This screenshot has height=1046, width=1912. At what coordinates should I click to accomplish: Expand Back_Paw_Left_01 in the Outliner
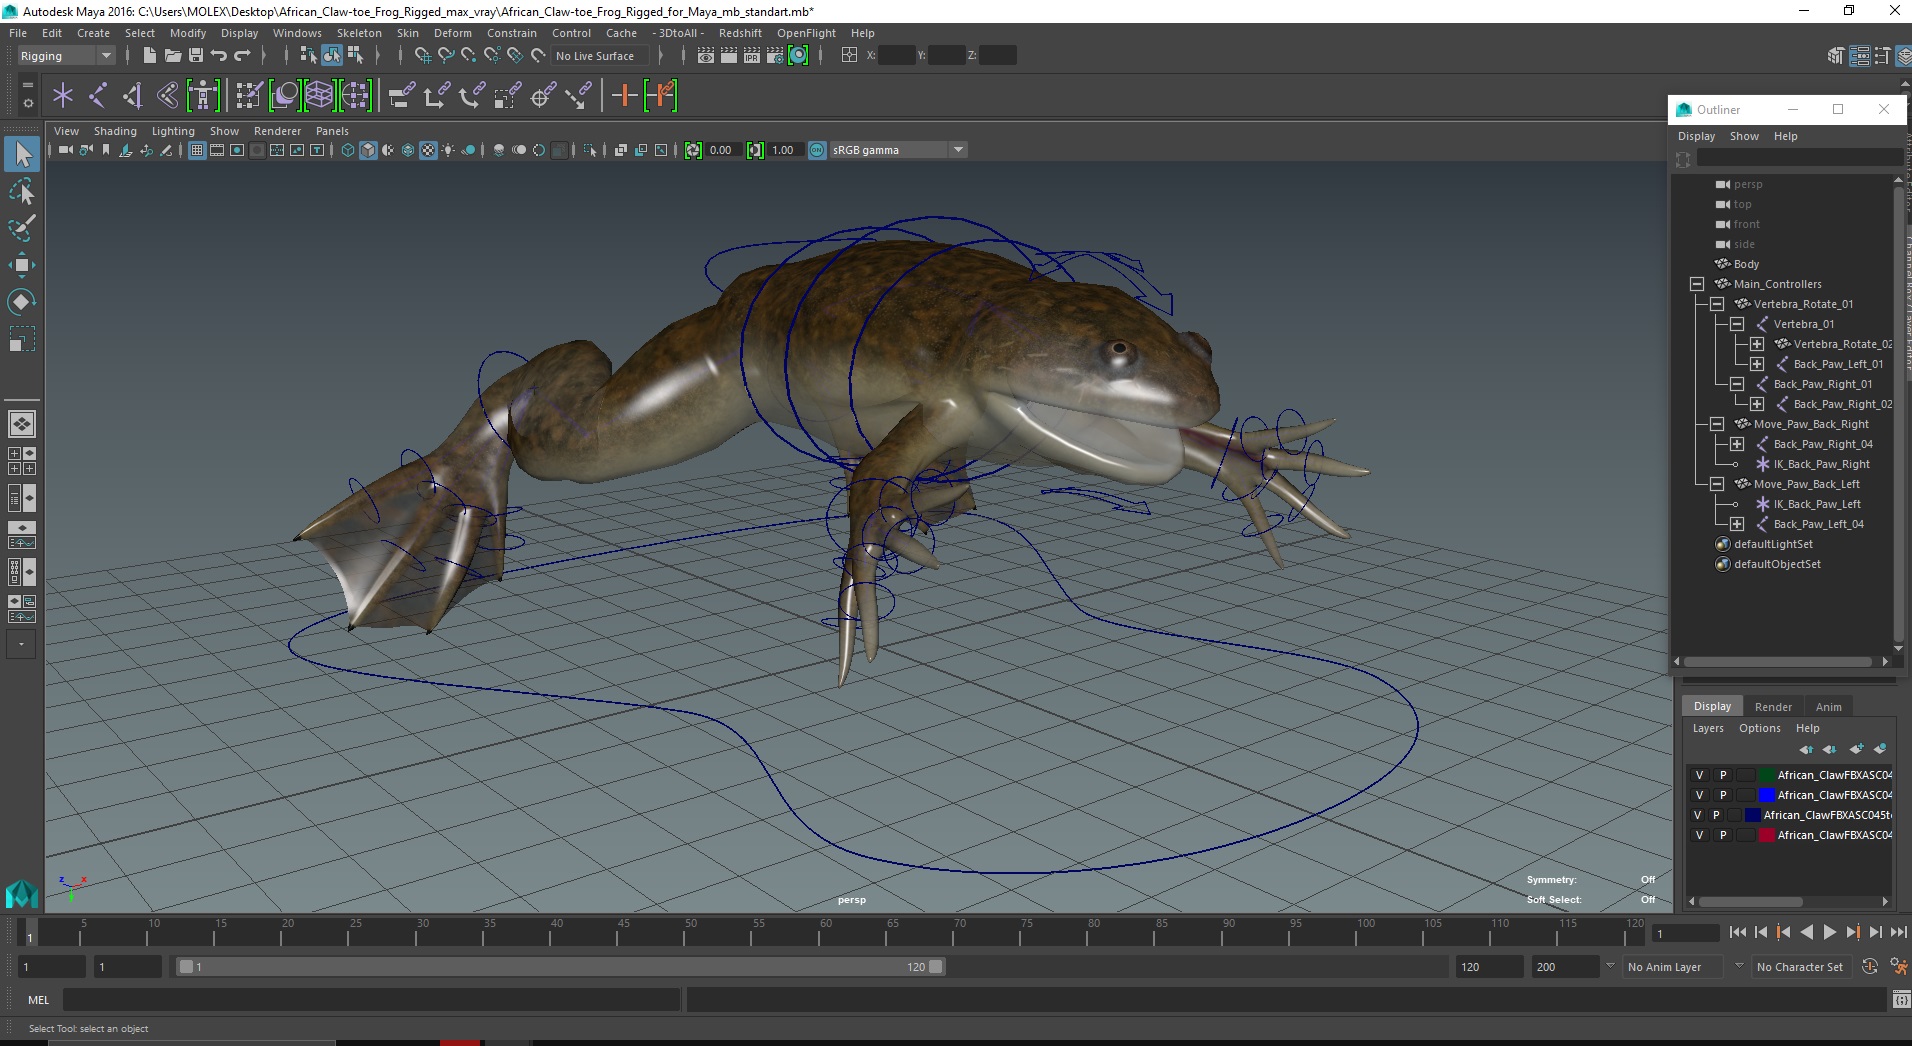pos(1757,364)
